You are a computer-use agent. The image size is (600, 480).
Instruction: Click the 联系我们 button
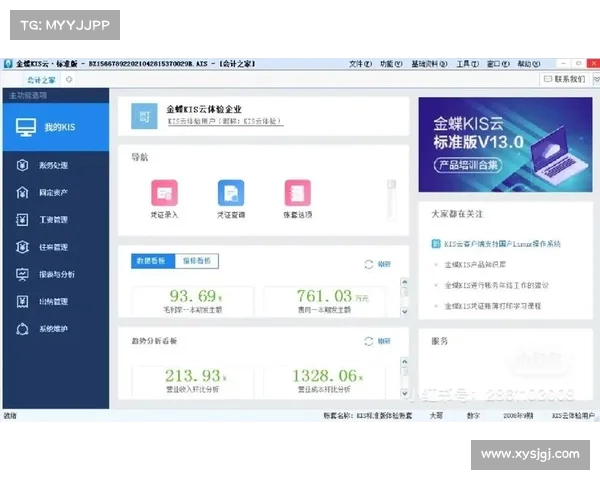(565, 79)
